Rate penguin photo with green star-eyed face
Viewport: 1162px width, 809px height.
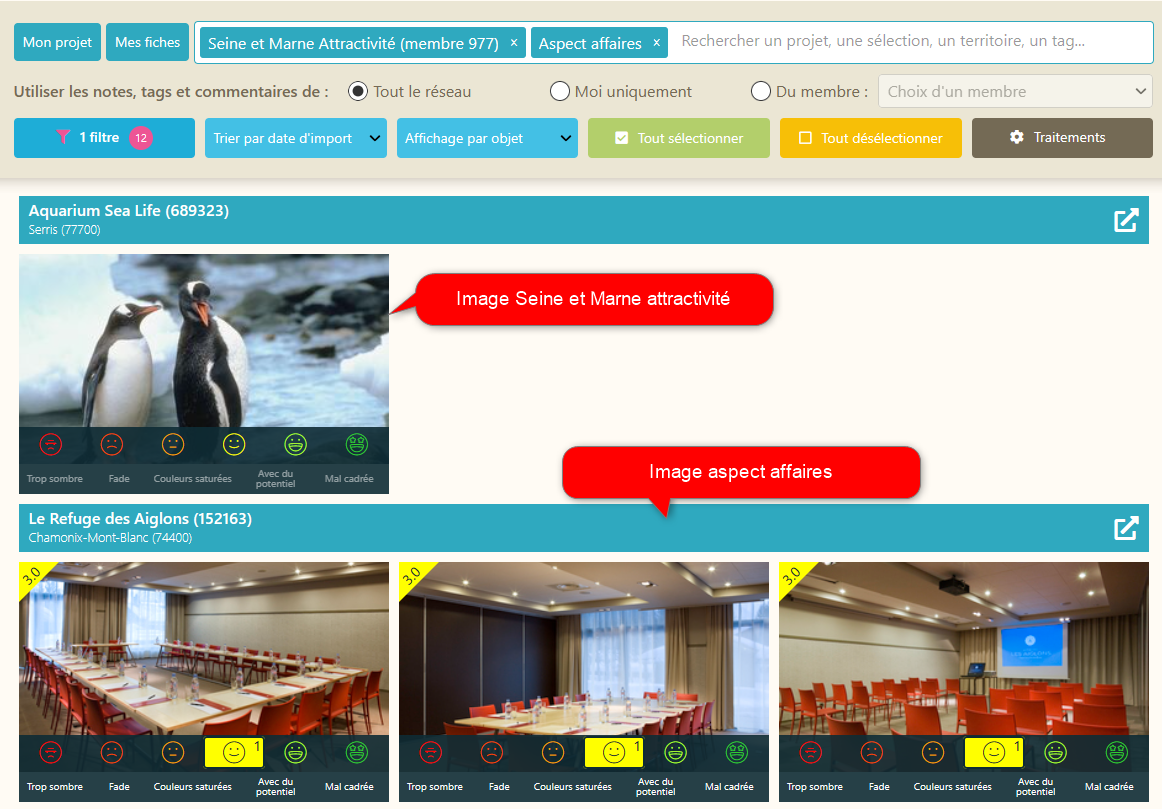[x=356, y=445]
